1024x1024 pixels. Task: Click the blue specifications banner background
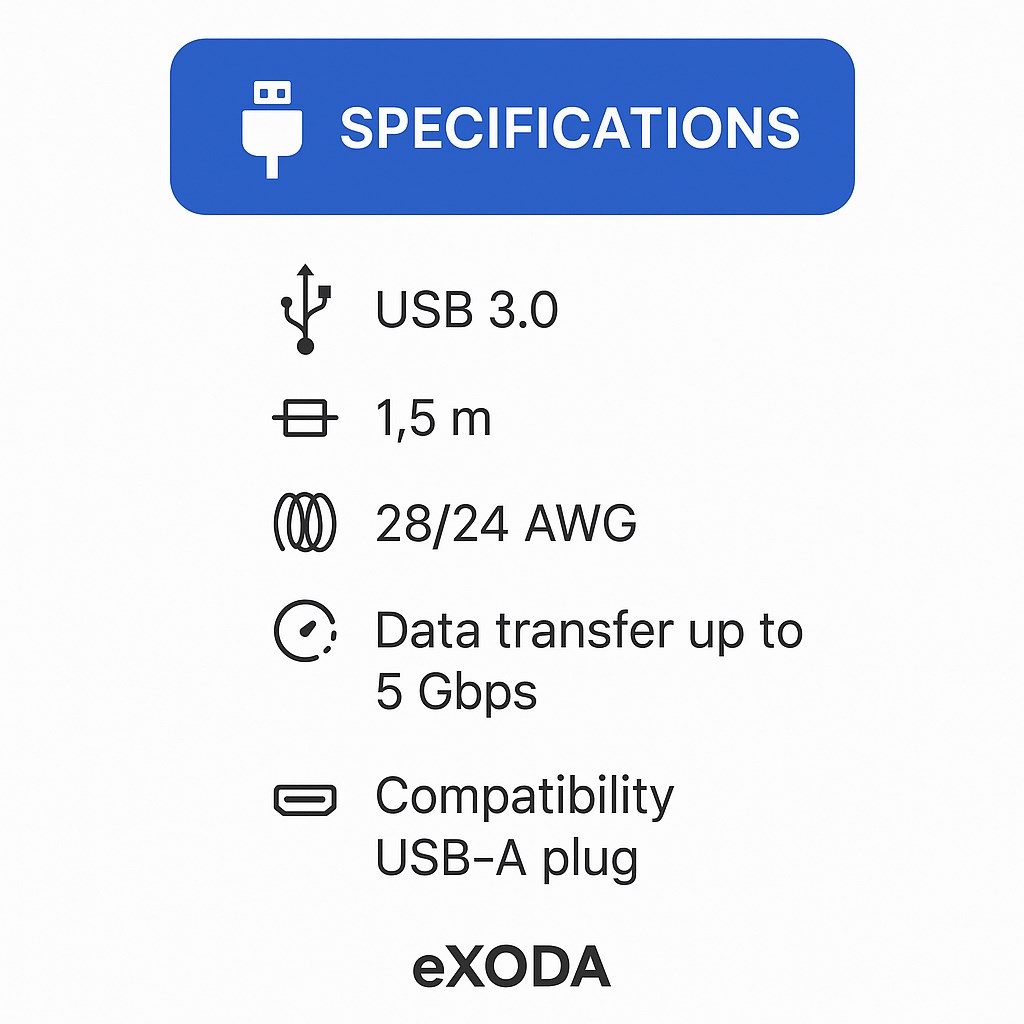tap(512, 127)
